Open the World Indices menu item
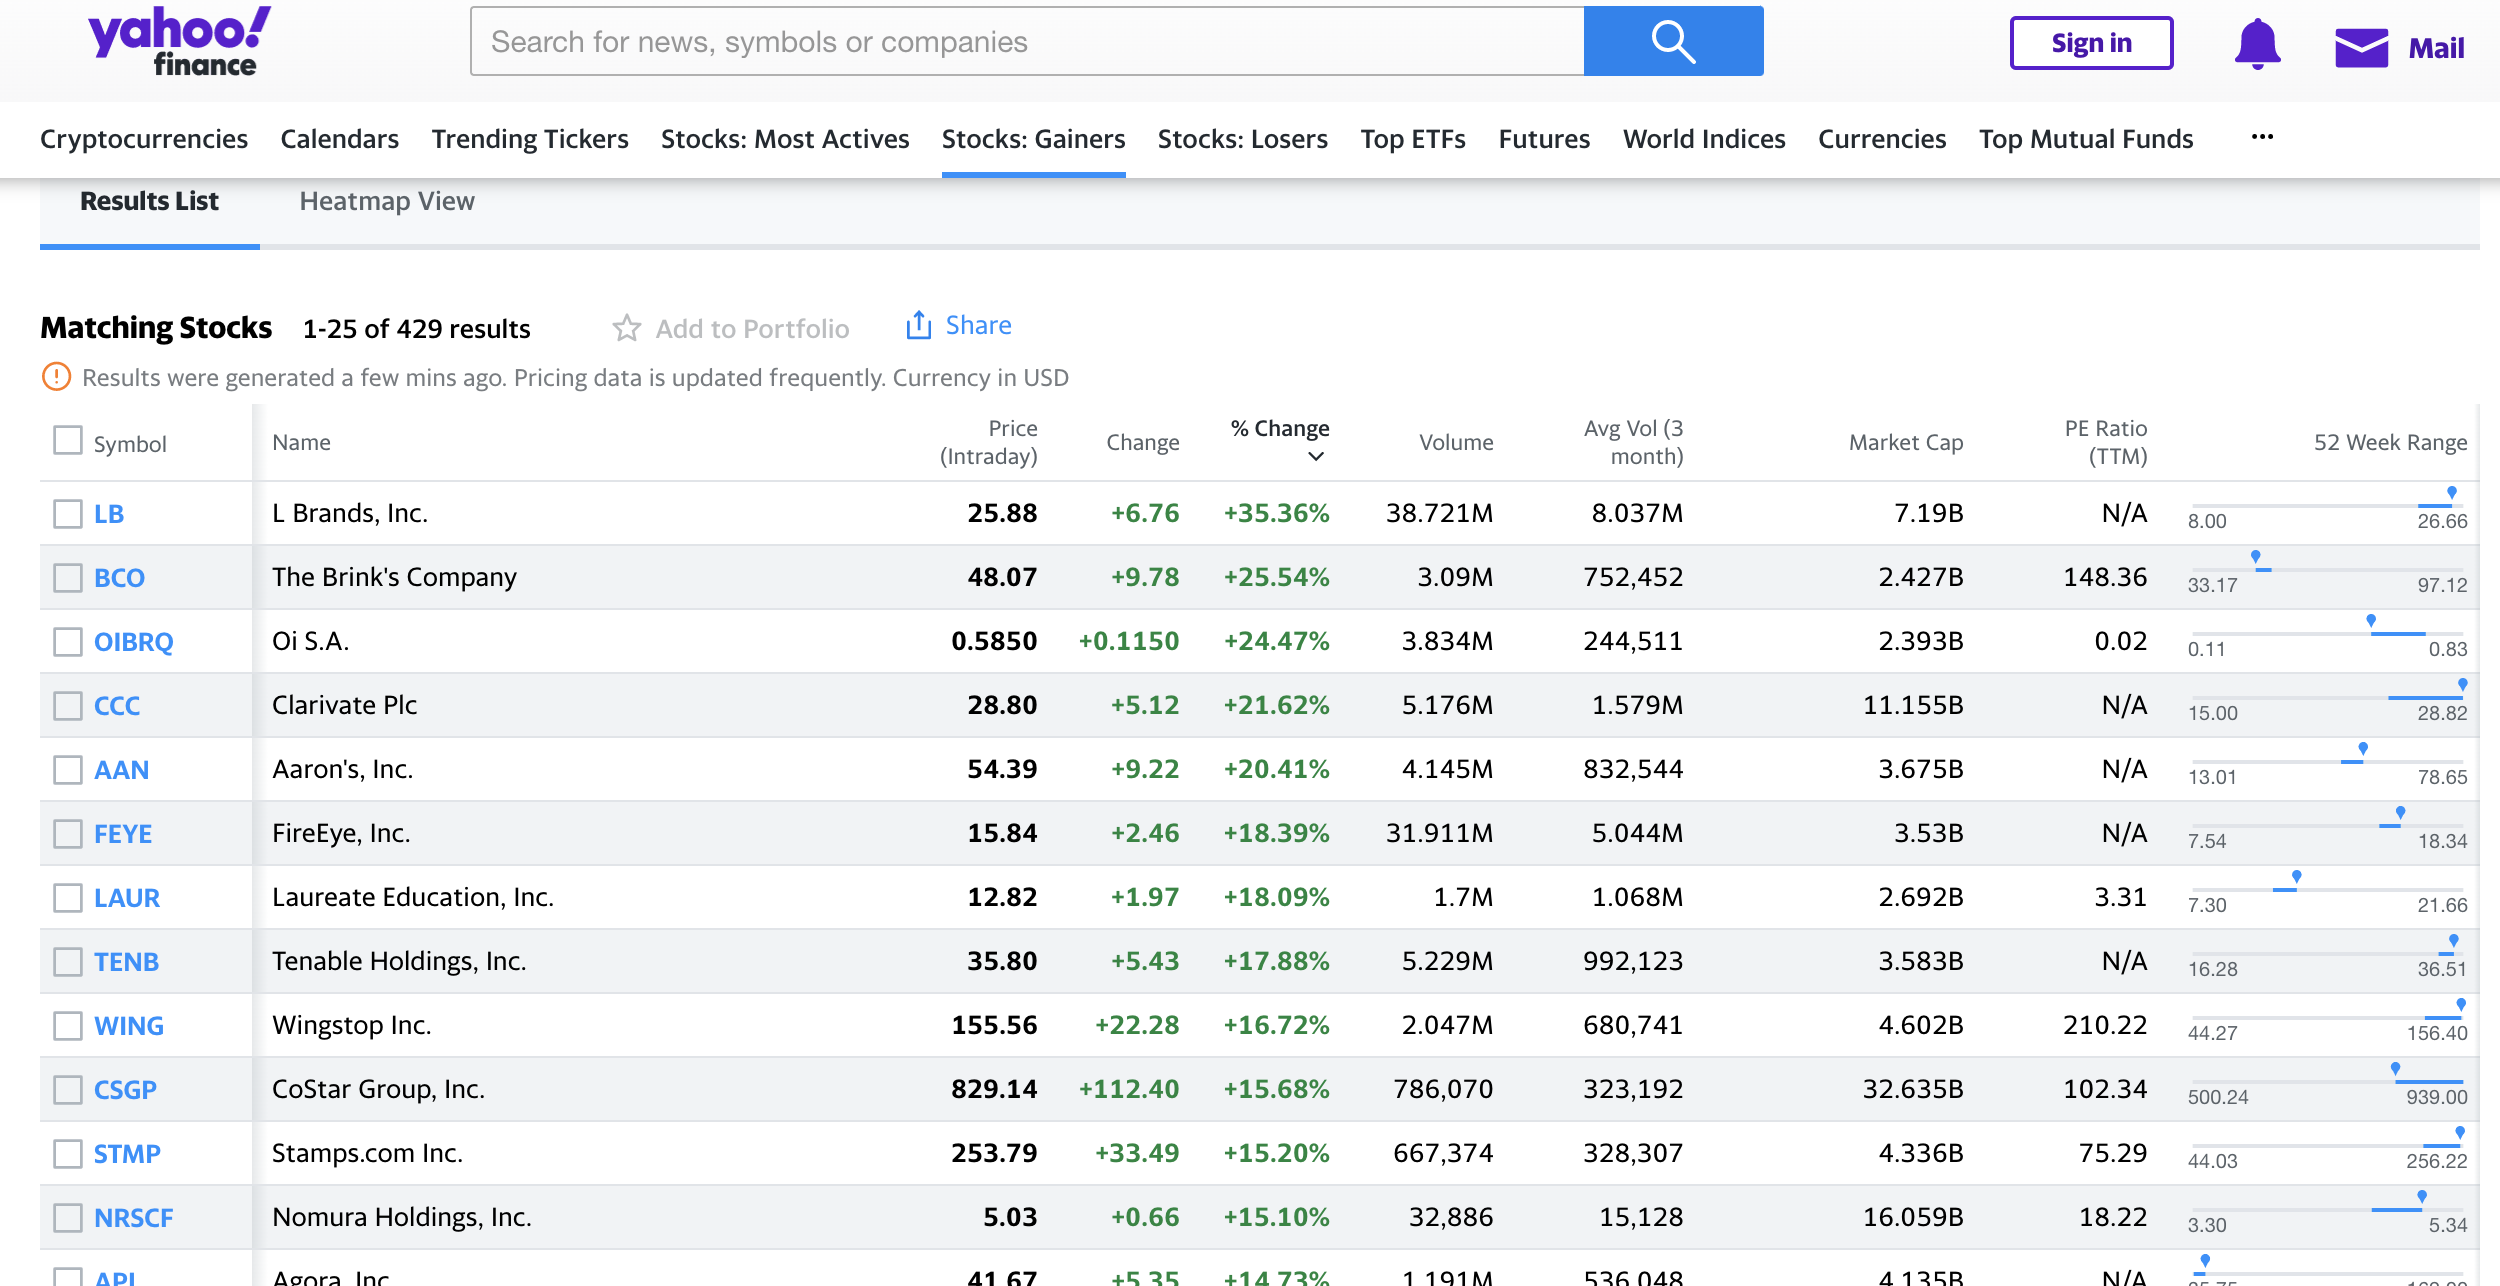The height and width of the screenshot is (1286, 2500). click(x=1703, y=139)
